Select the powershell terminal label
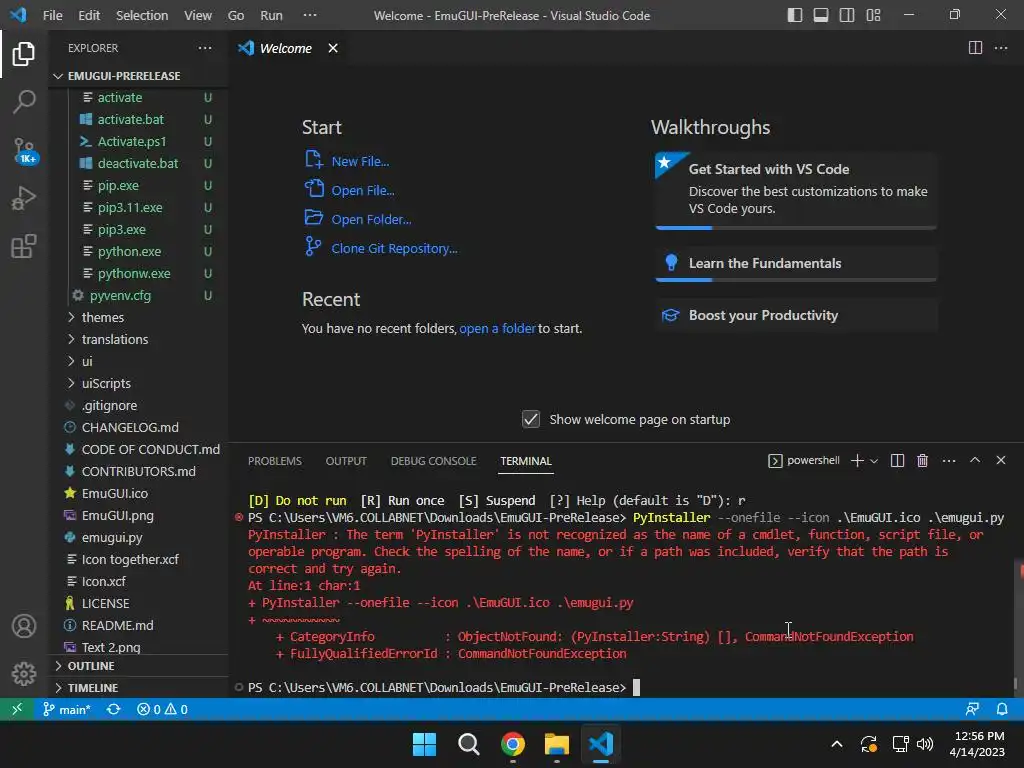Screen dimensions: 1024x768 coord(804,460)
